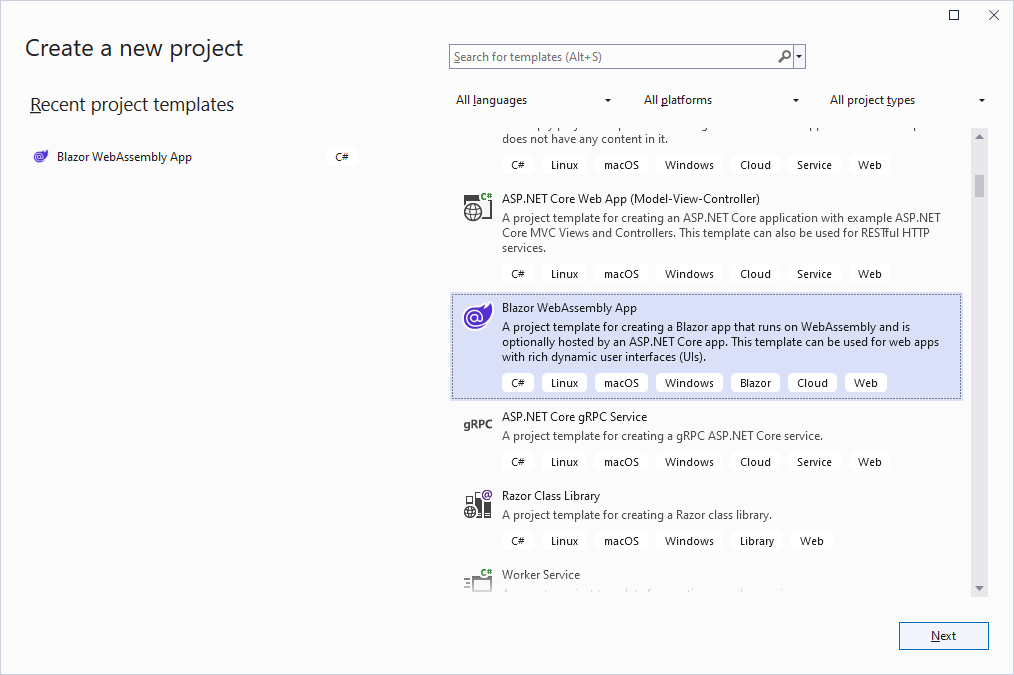This screenshot has width=1014, height=675.
Task: Open the All platforms dropdown
Action: (x=721, y=100)
